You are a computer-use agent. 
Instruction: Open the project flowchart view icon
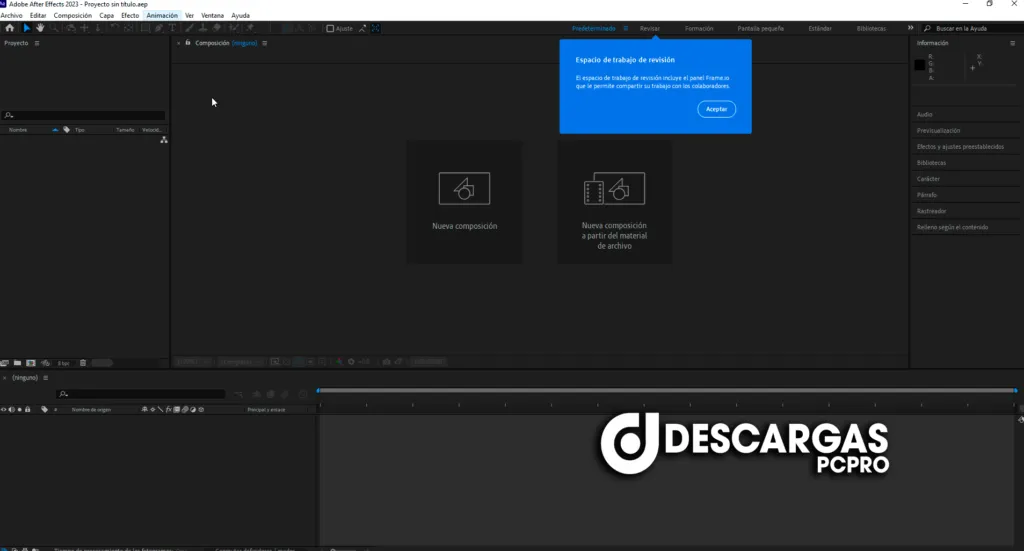point(163,140)
